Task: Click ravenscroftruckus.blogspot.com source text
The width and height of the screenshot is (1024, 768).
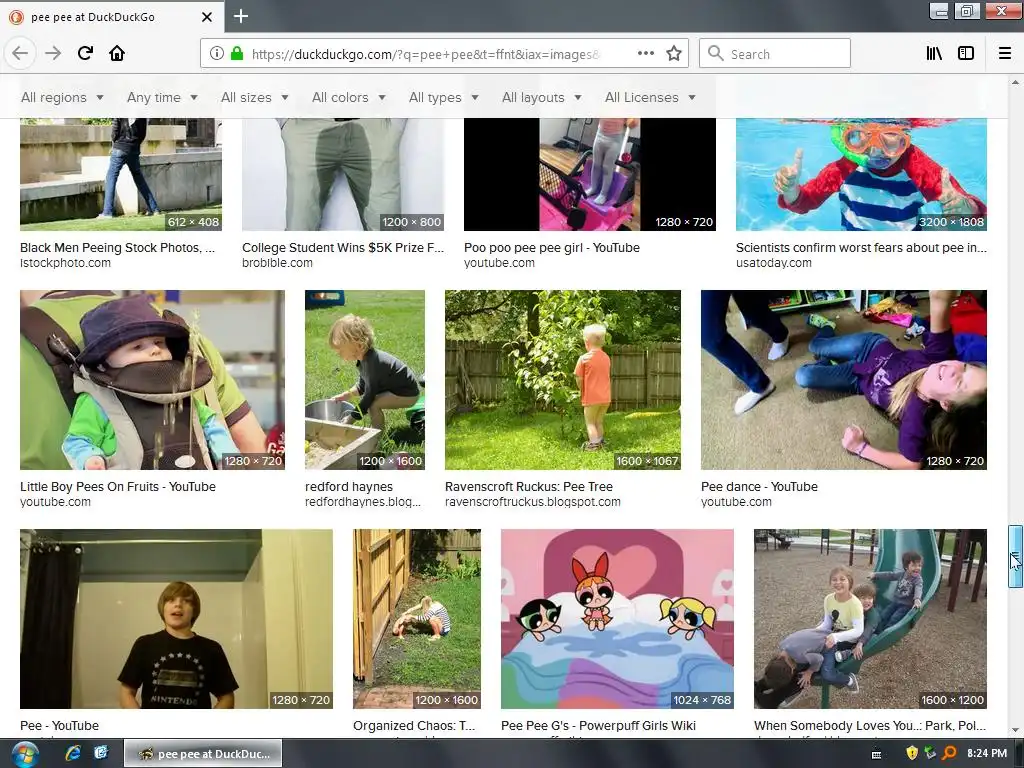Action: coord(533,502)
